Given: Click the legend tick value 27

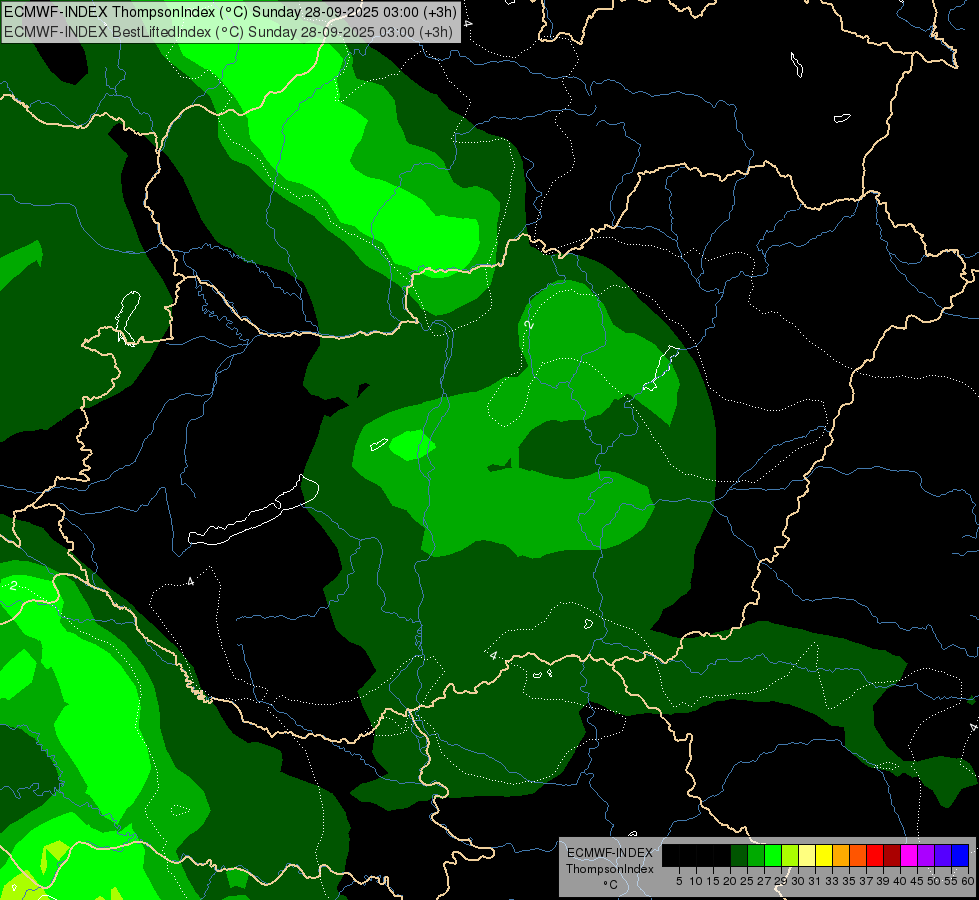Looking at the screenshot, I should 764,881.
